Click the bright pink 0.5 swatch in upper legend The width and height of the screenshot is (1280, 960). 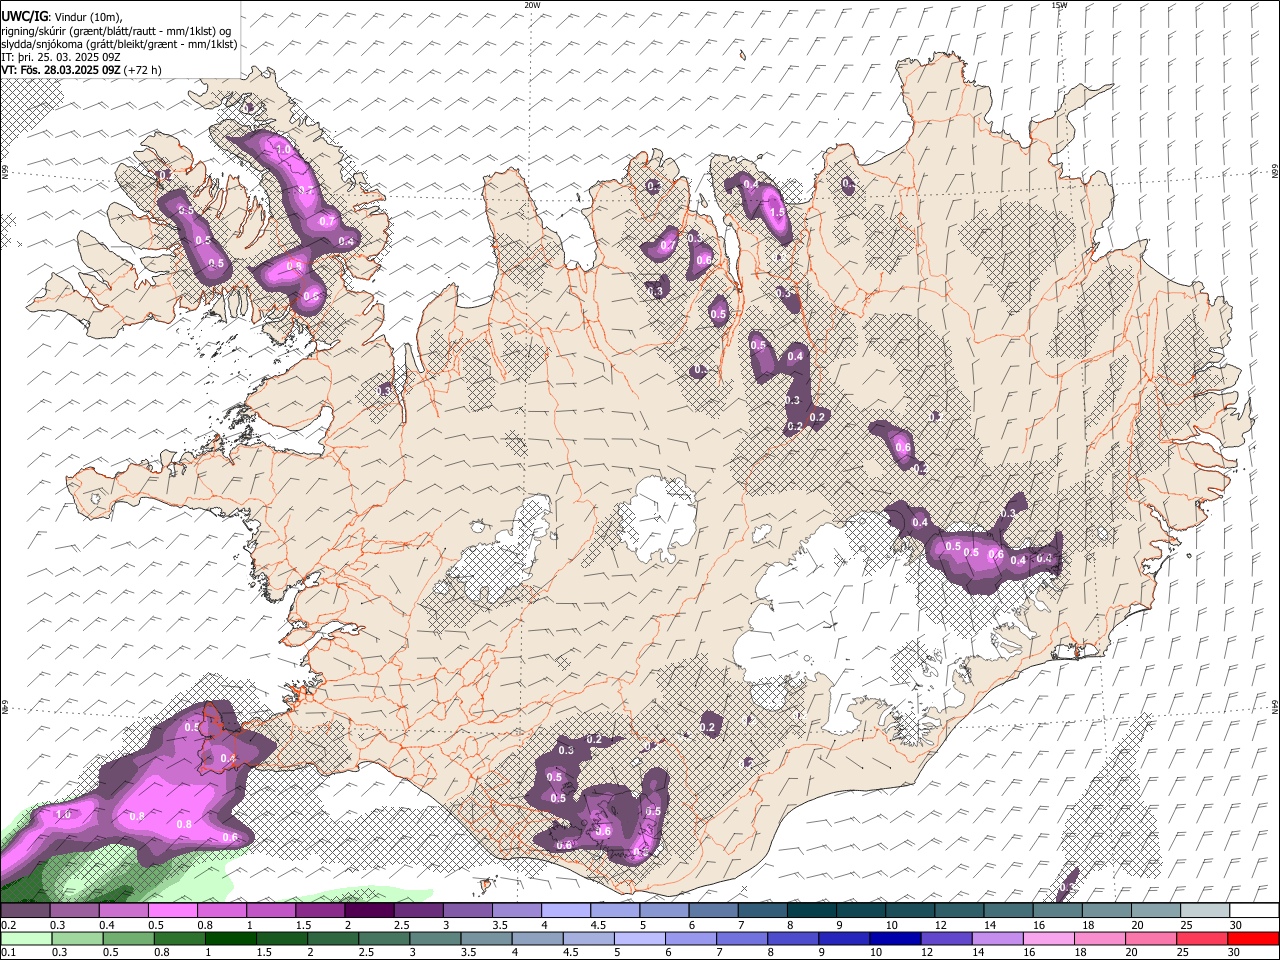click(172, 911)
